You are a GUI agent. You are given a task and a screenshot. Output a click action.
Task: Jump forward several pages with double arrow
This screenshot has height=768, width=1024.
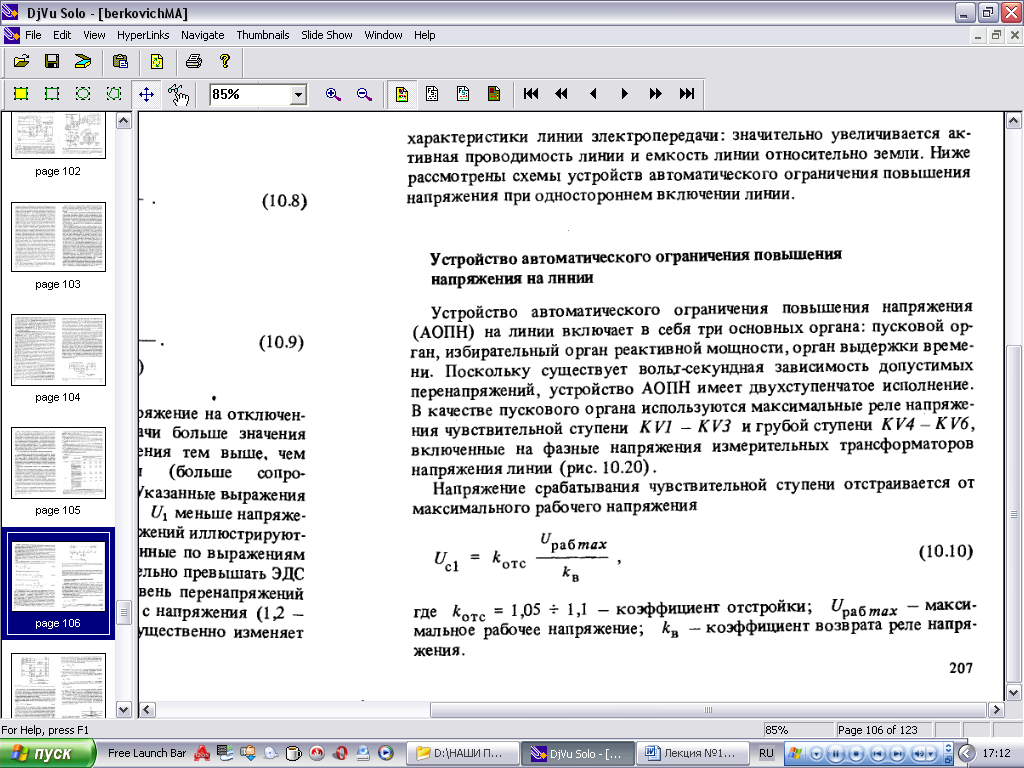click(656, 94)
